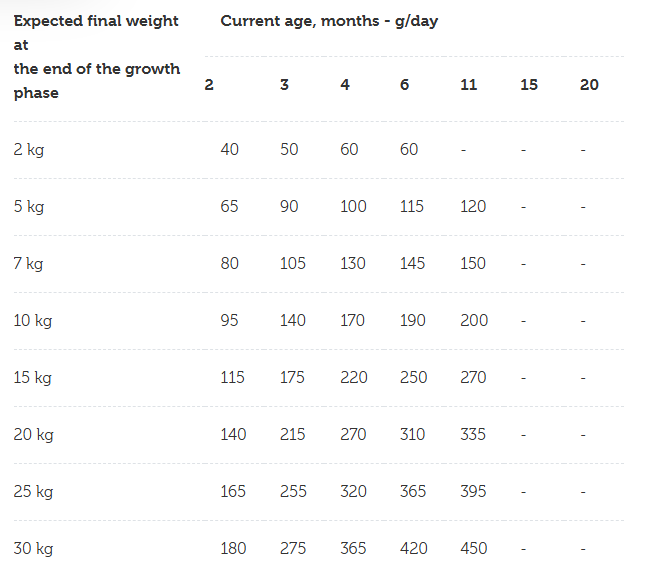The image size is (648, 570).
Task: Select the '25 kg' row label
Action: [x=33, y=491]
